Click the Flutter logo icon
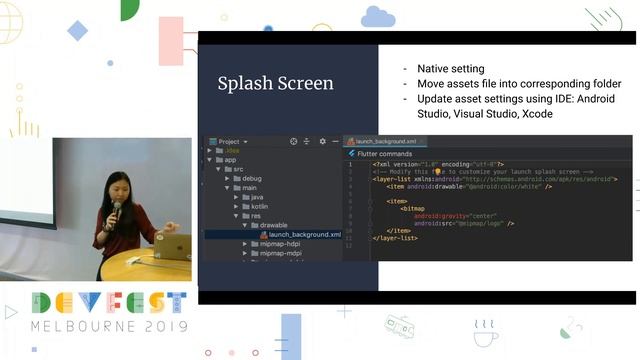This screenshot has height=360, width=640. pos(351,153)
